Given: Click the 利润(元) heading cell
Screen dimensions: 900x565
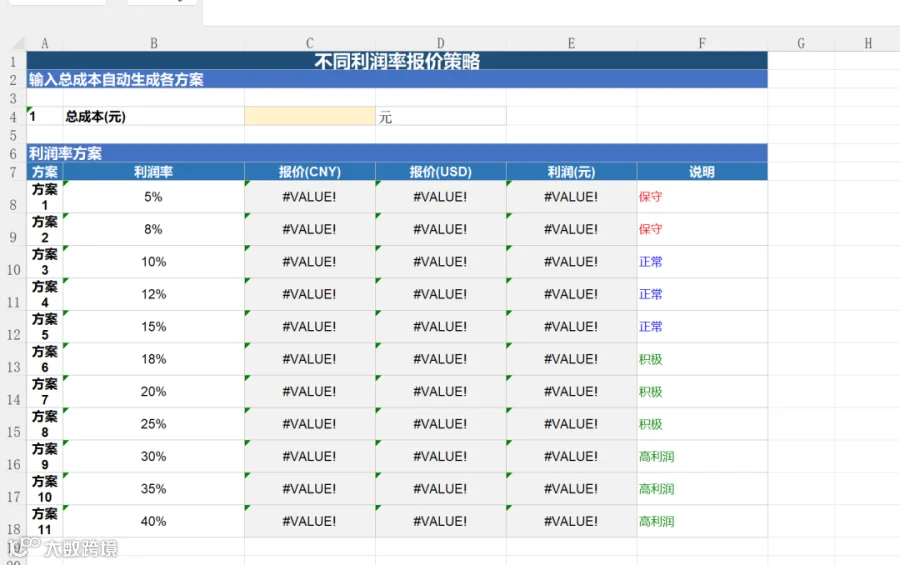Looking at the screenshot, I should (571, 172).
